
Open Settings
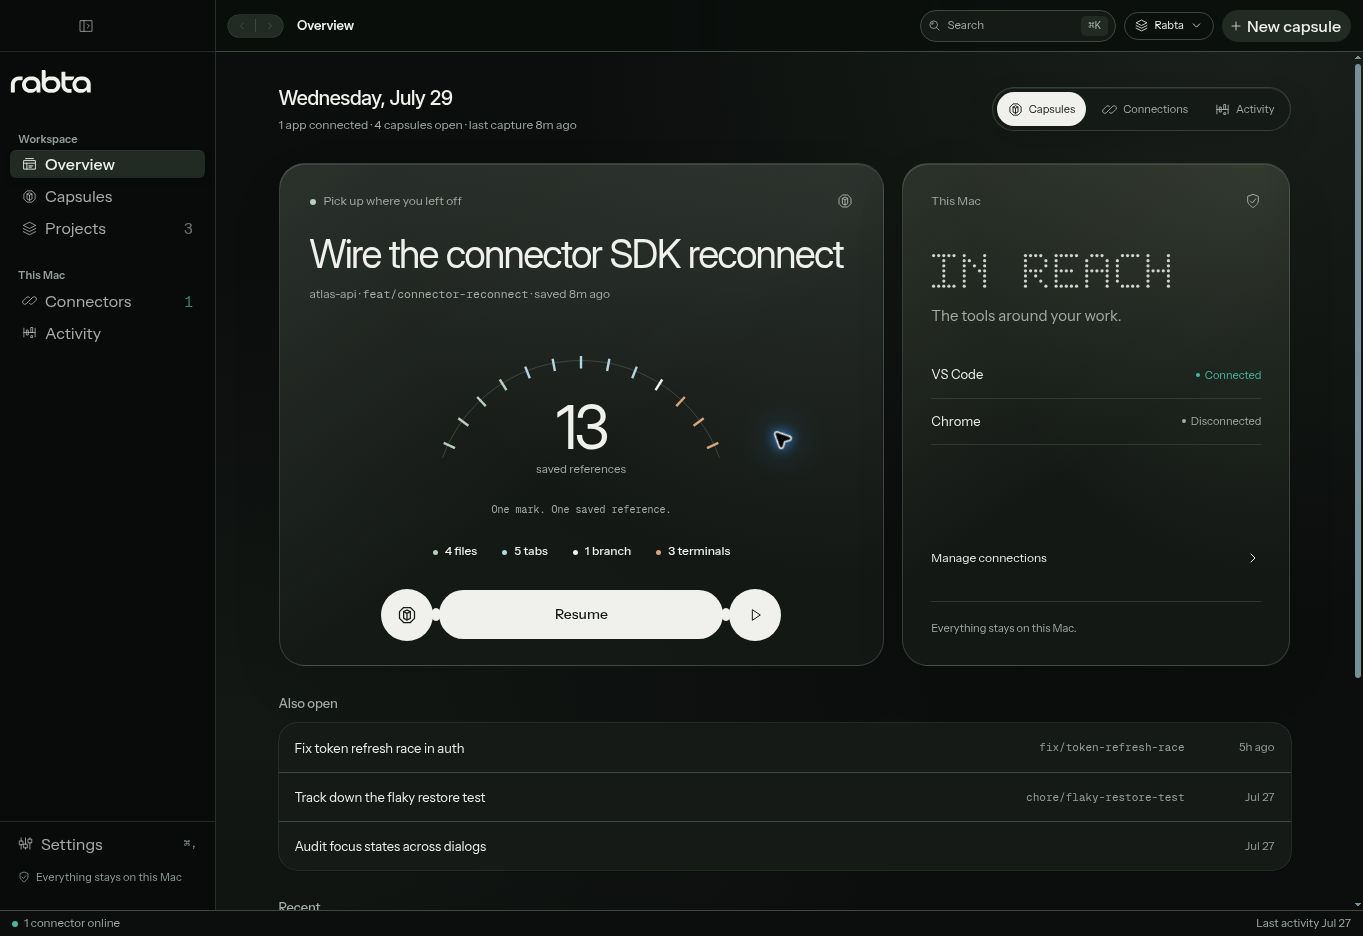(107, 845)
